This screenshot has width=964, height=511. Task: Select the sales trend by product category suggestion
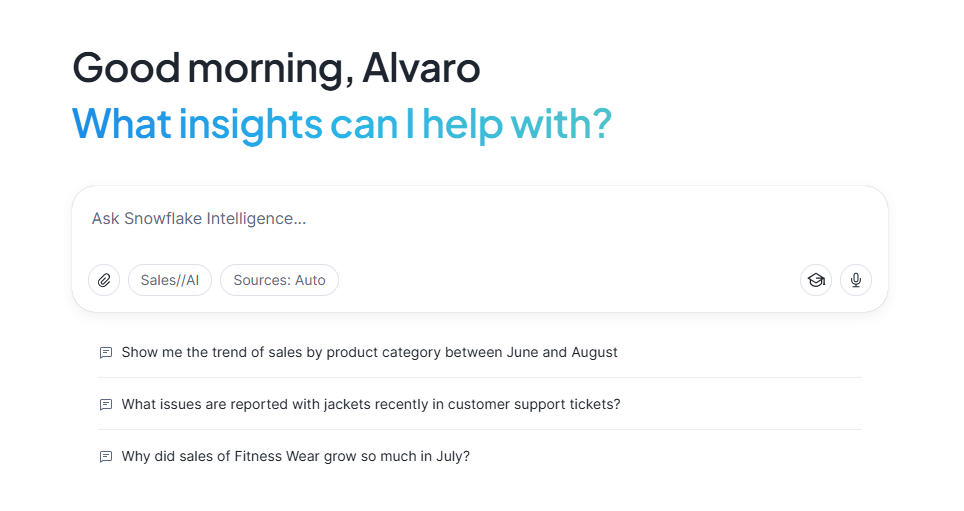point(369,352)
